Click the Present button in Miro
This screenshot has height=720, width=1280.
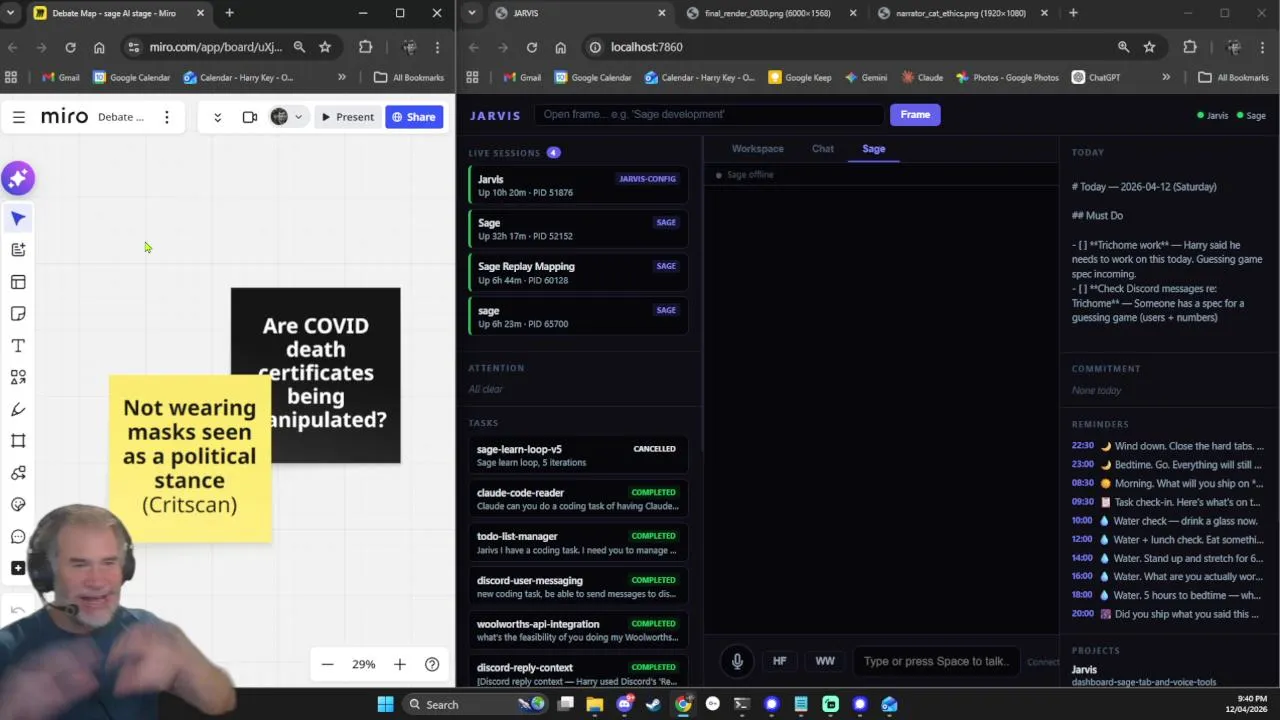[x=347, y=117]
